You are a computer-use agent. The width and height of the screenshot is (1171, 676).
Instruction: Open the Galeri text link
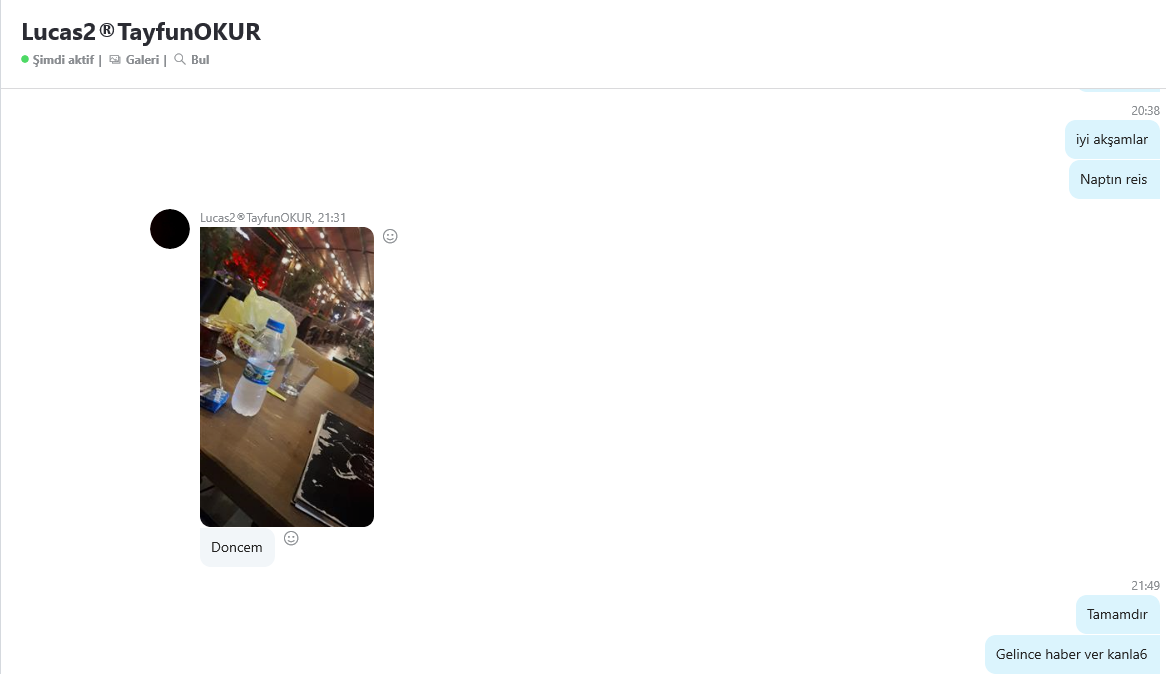[142, 60]
